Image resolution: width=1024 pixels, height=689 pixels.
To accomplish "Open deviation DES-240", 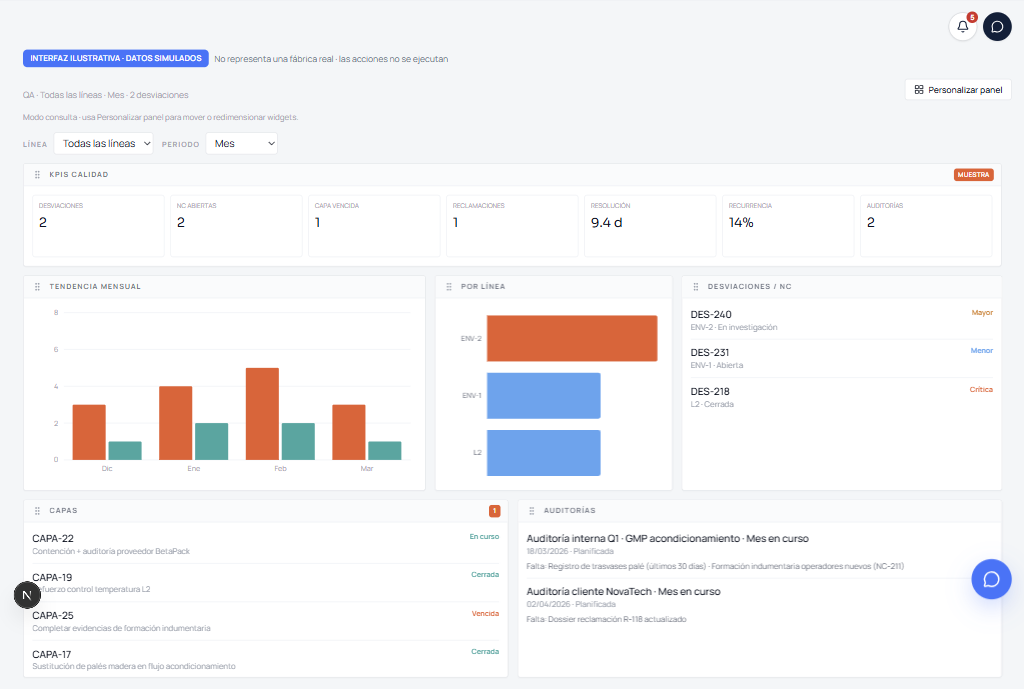I will [x=842, y=321].
